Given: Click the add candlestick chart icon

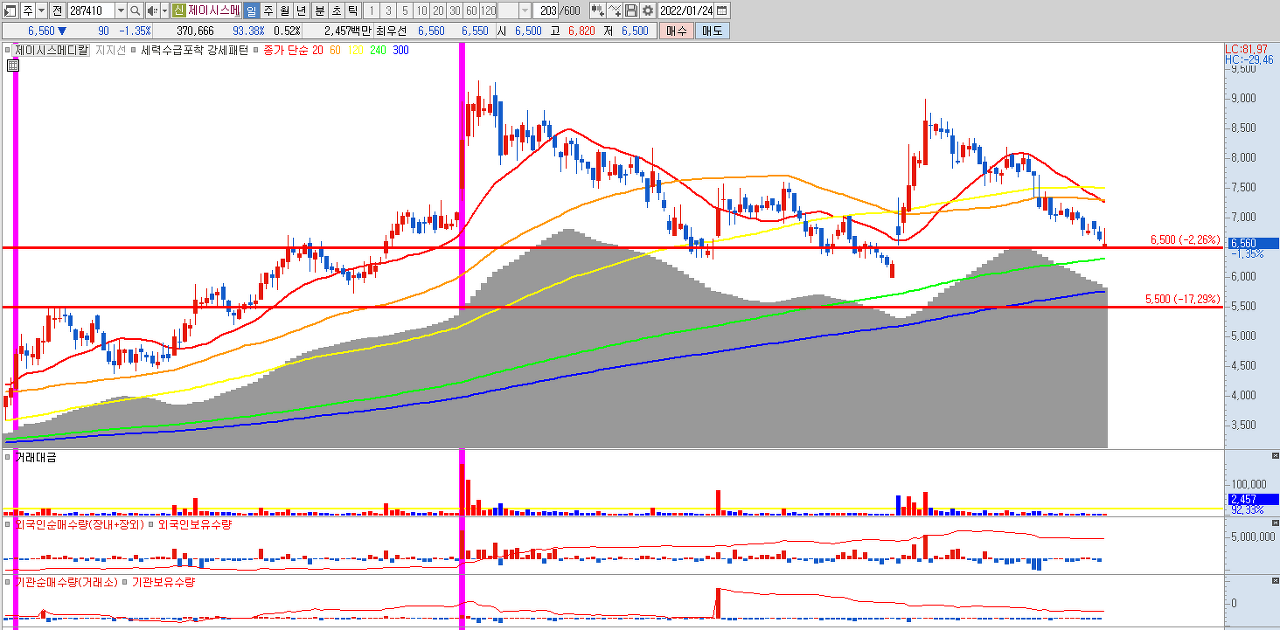Looking at the screenshot, I should (598, 11).
